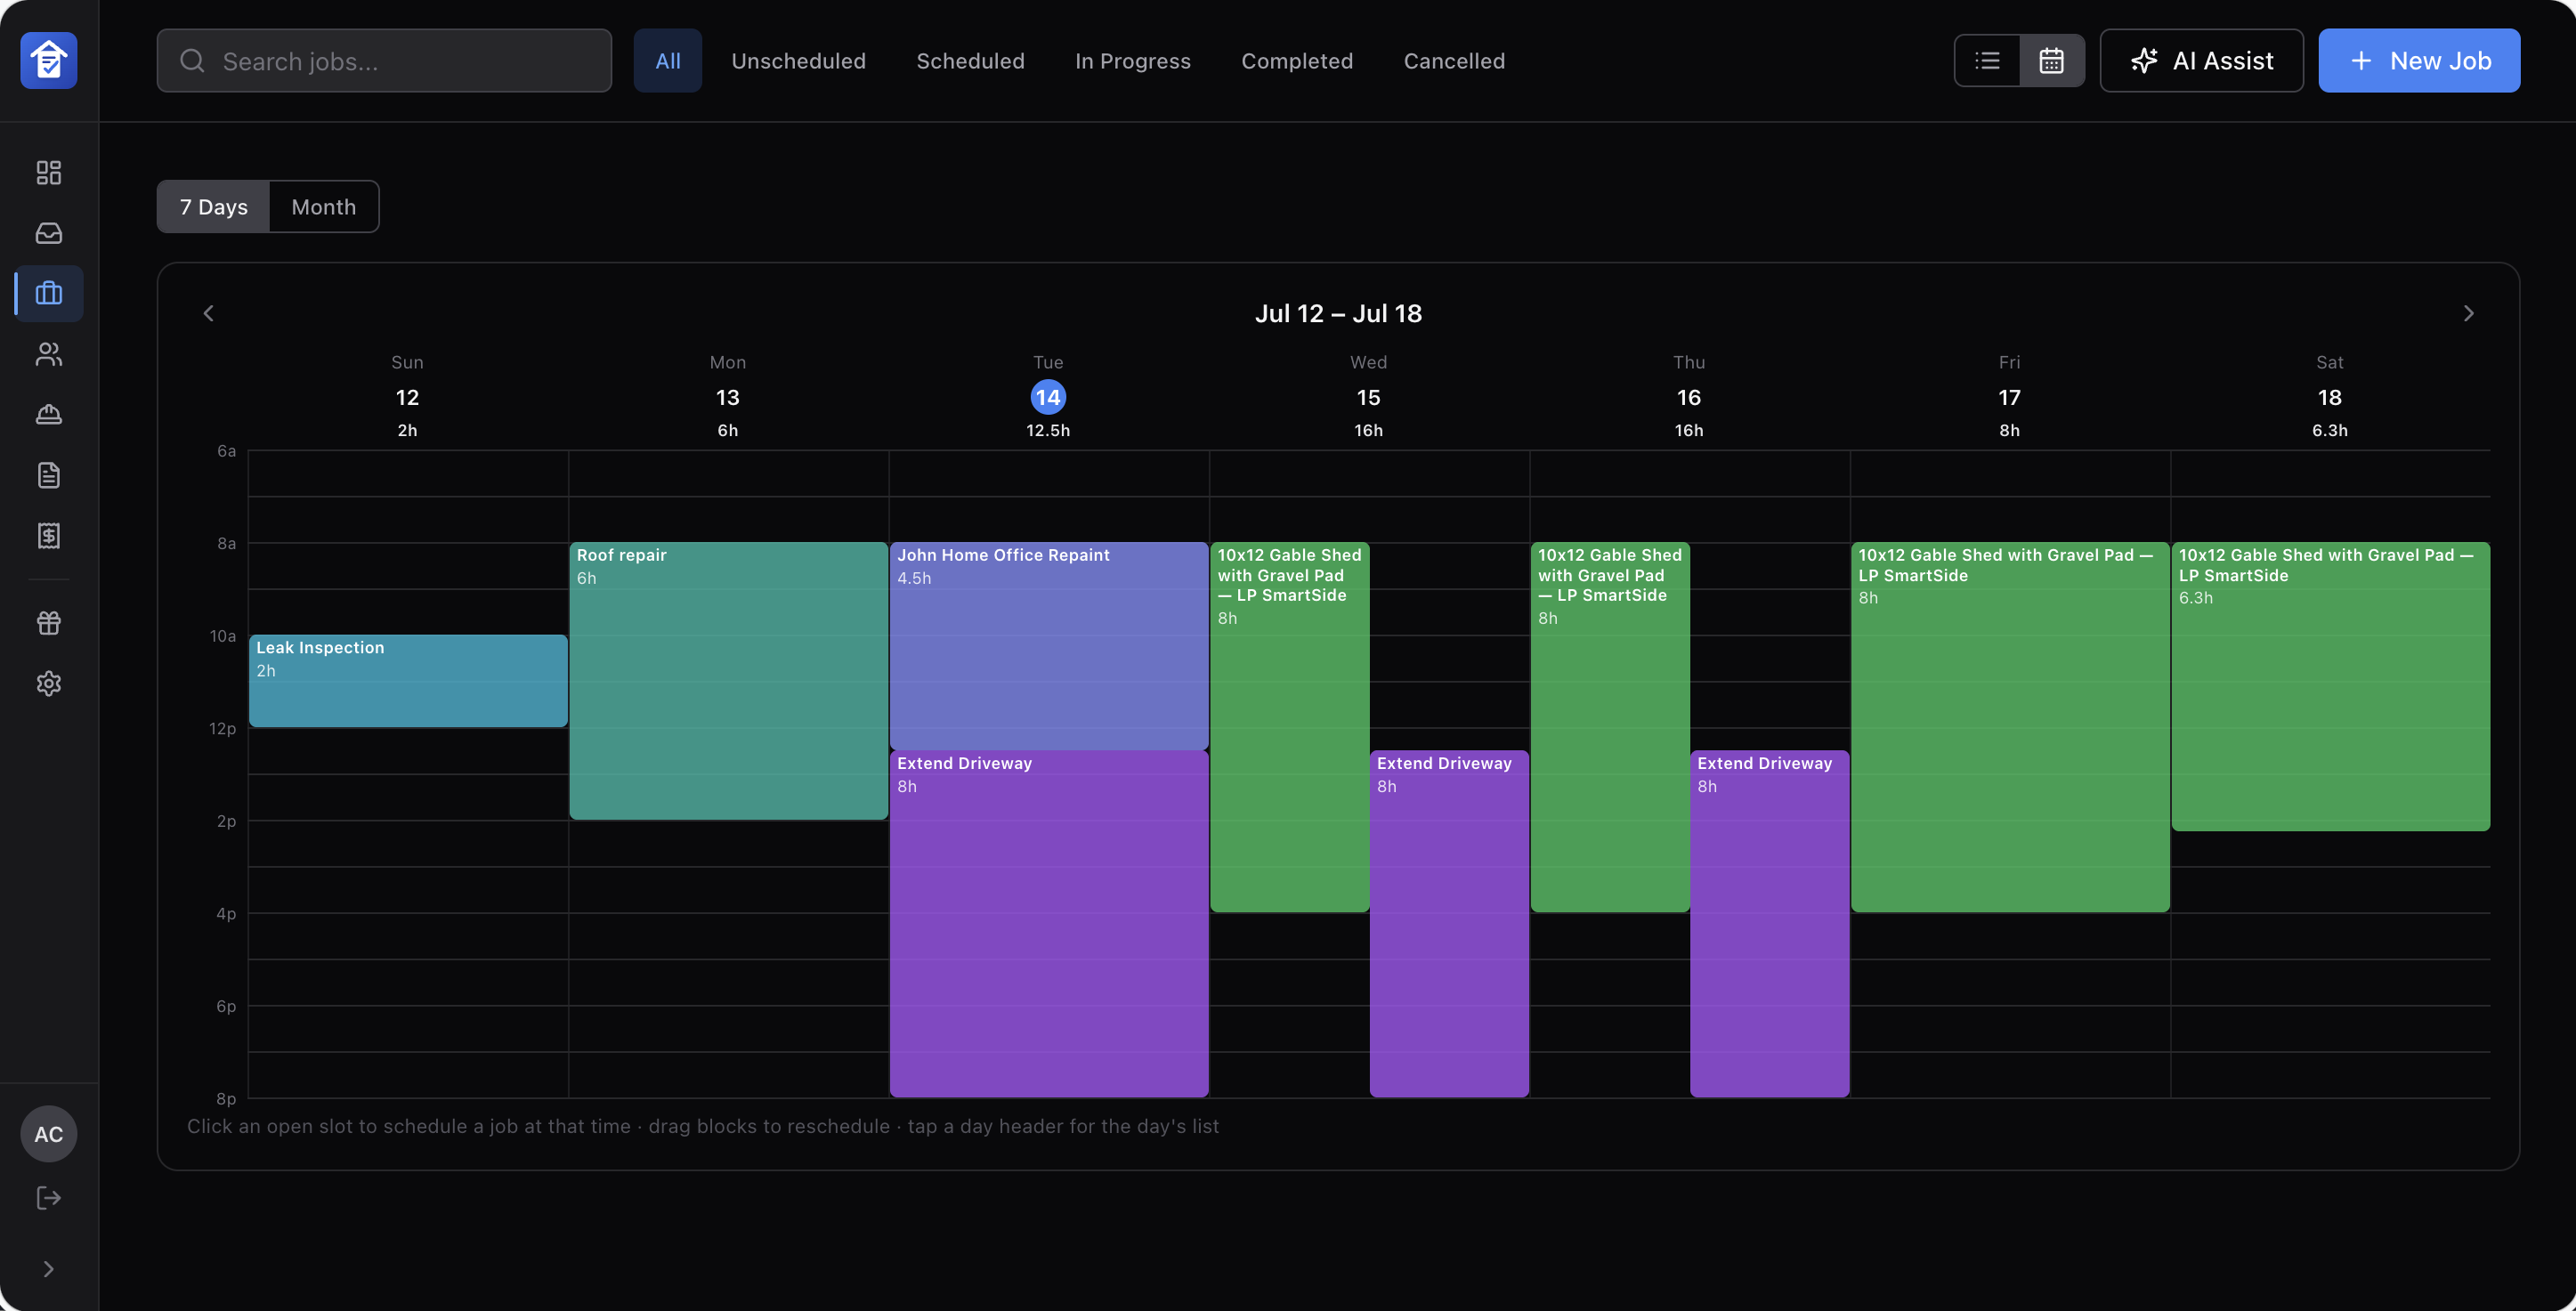Open highlighted Tue 14 day header
This screenshot has height=1311, width=2576.
(x=1048, y=396)
